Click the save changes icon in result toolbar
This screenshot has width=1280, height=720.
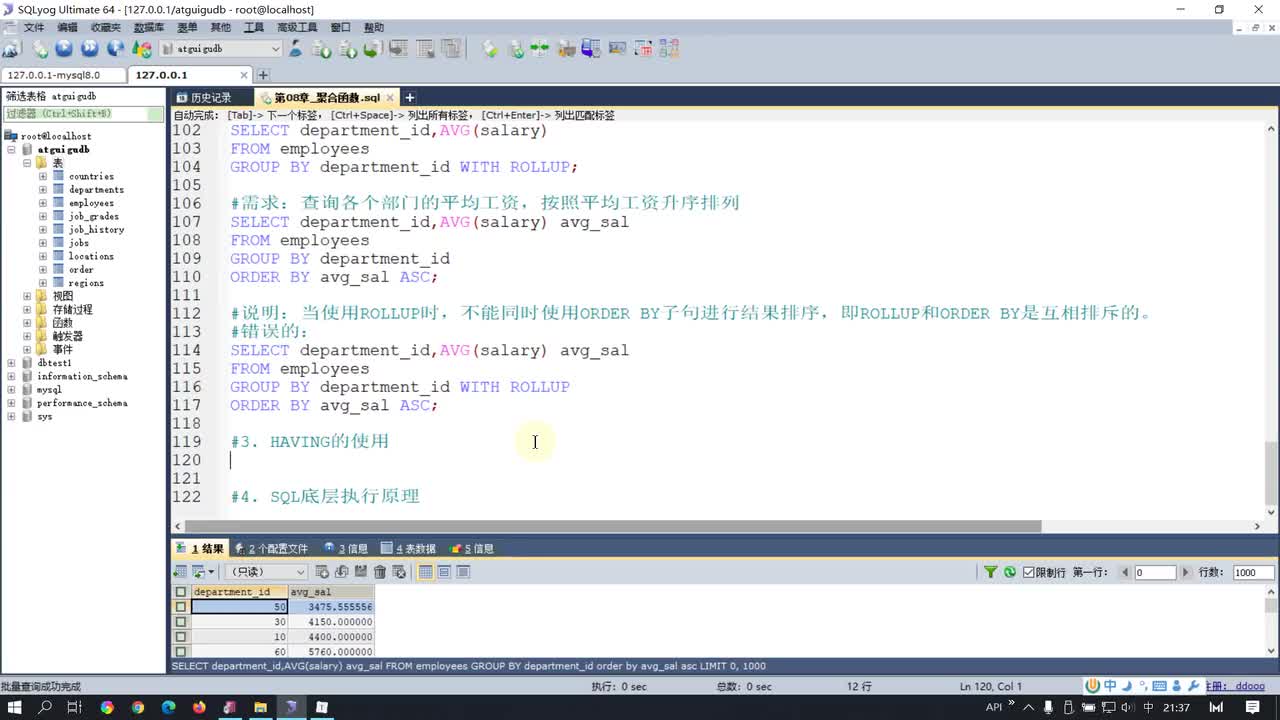click(361, 572)
